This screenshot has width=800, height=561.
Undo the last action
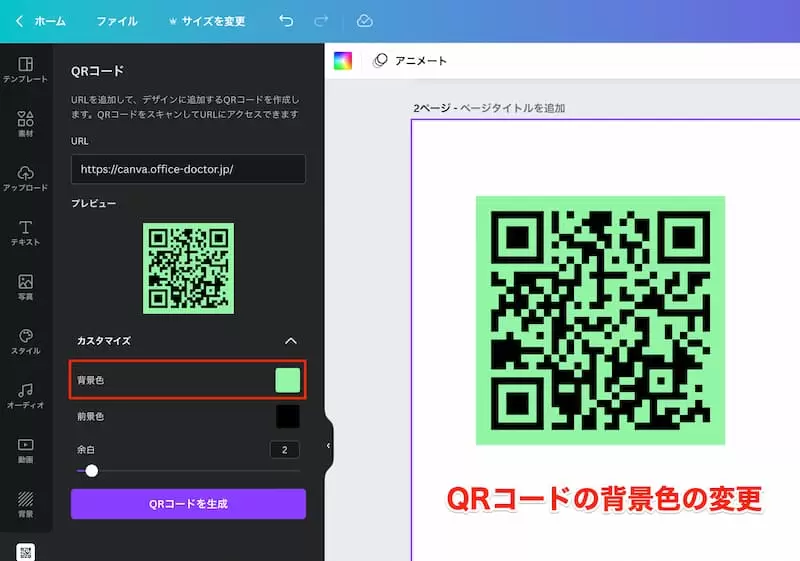click(x=286, y=21)
